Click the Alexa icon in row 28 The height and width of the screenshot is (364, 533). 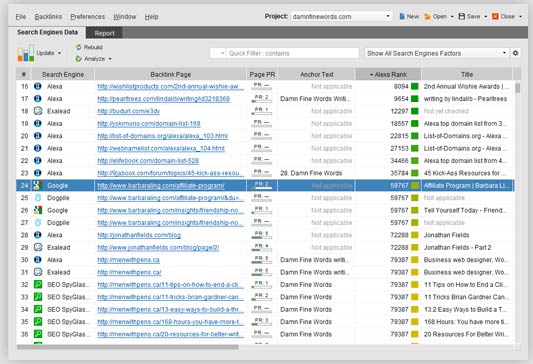(38, 235)
